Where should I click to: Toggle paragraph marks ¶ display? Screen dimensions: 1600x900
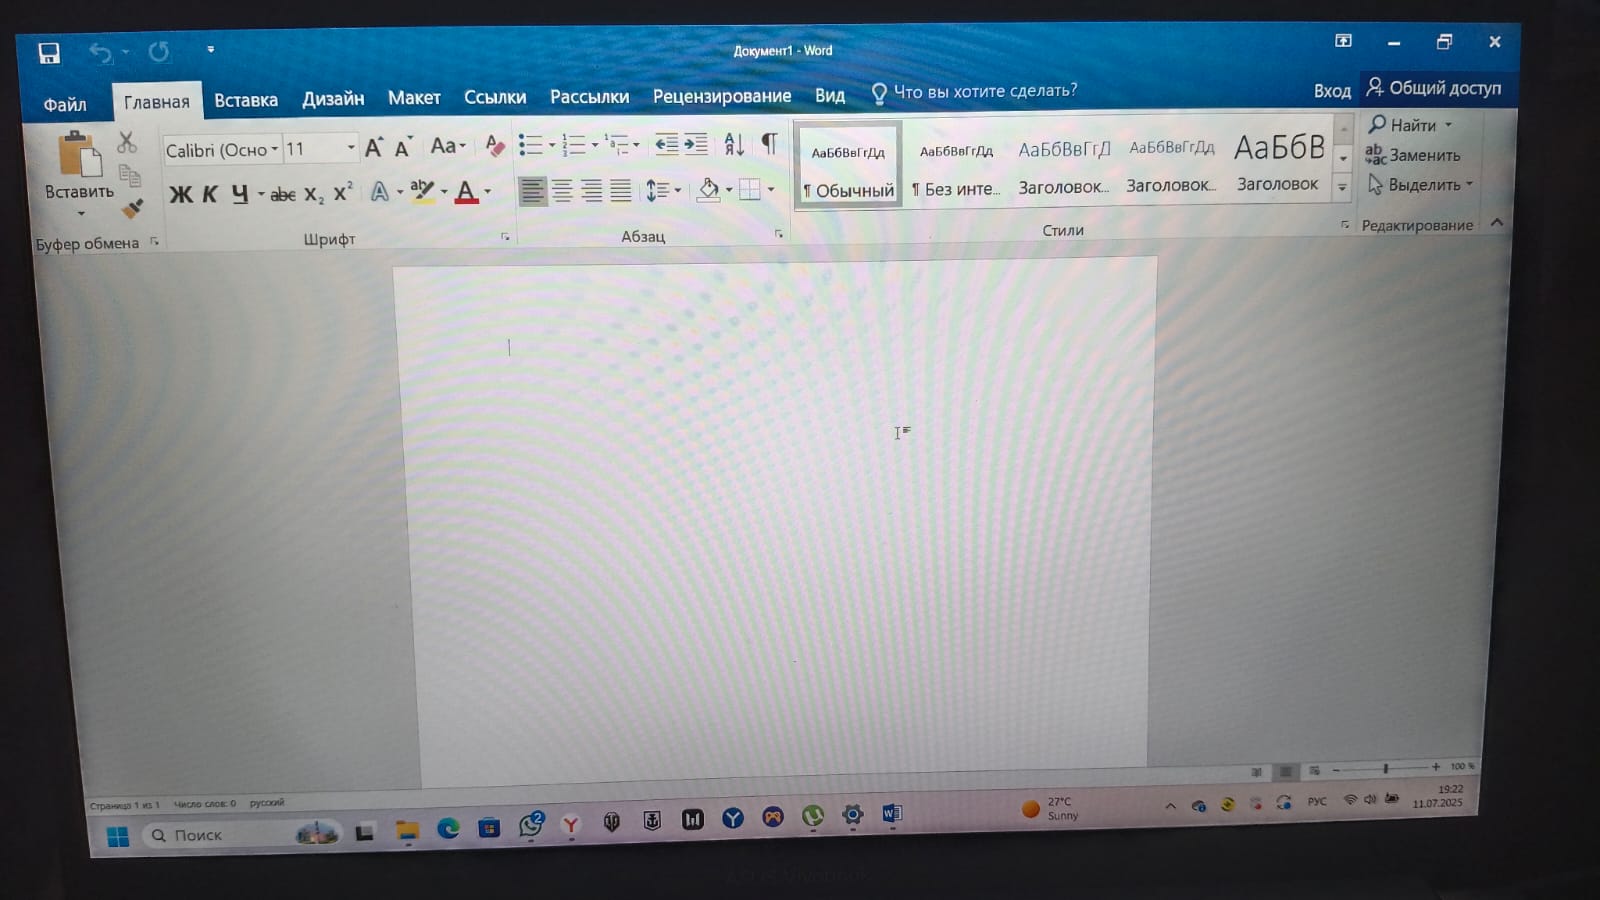coord(769,143)
